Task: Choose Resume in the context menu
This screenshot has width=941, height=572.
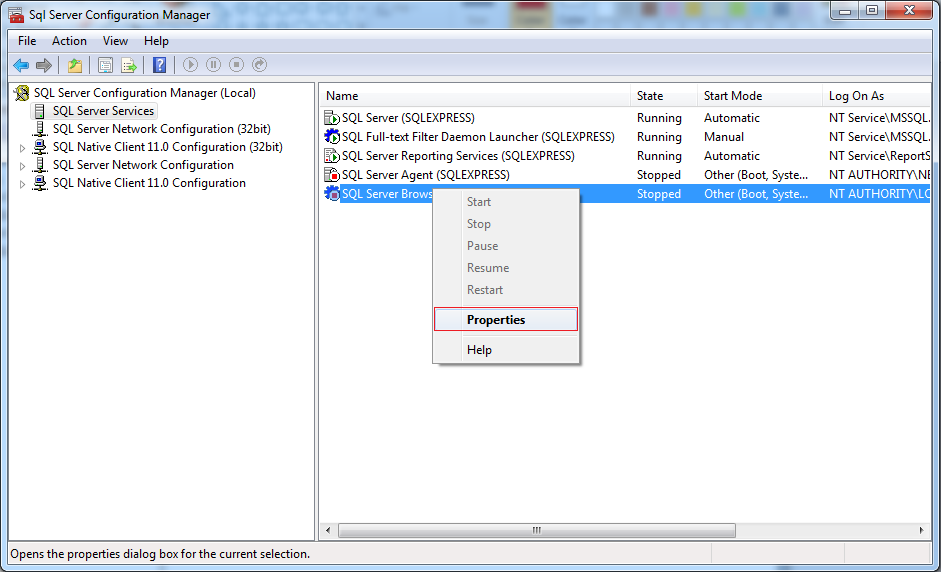Action: coord(506,268)
